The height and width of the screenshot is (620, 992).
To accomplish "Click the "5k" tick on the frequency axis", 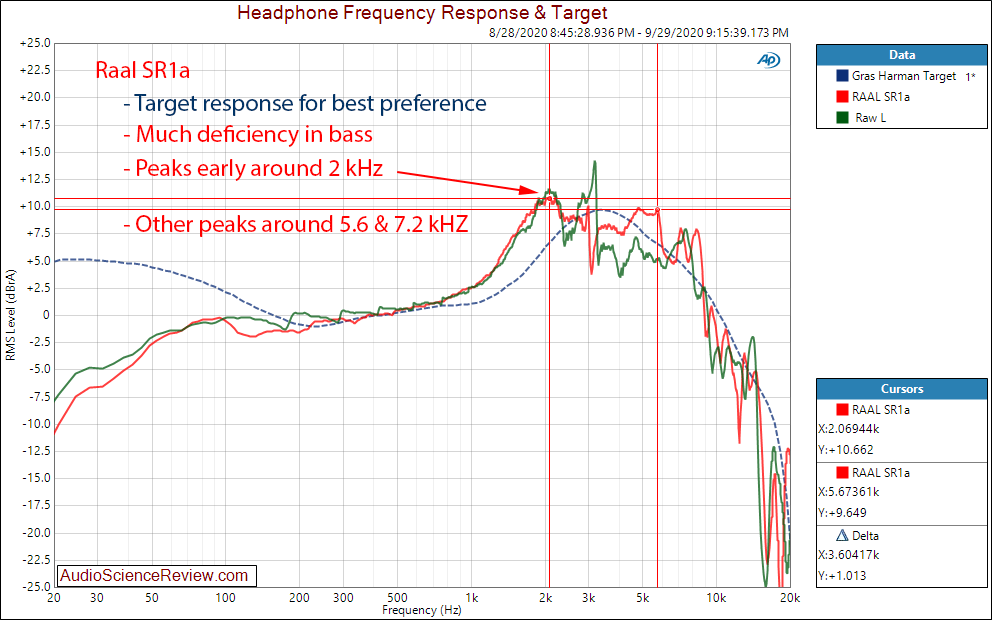I will [643, 598].
